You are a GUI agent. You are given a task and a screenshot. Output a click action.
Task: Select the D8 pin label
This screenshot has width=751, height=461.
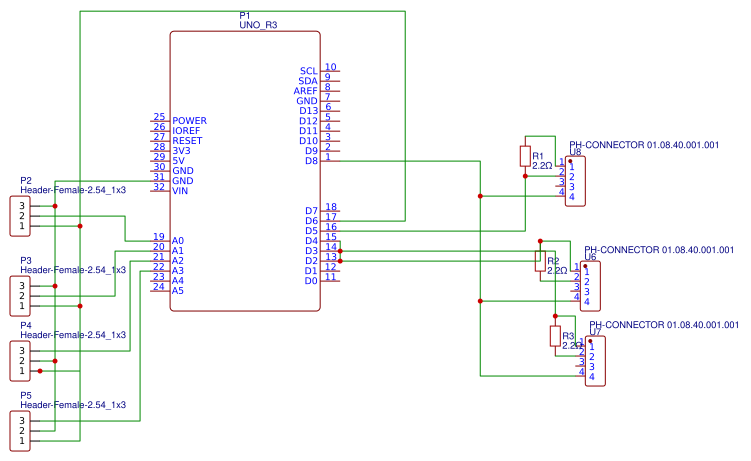click(311, 161)
